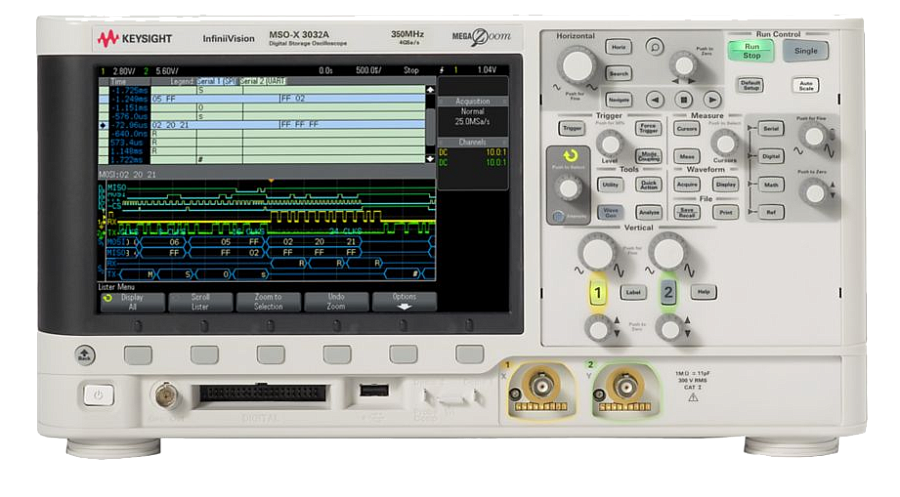Click the Navigate key

[x=619, y=100]
